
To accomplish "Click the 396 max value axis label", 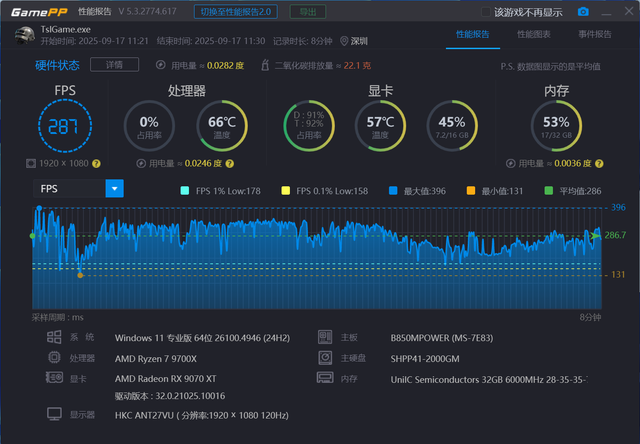I will click(618, 207).
